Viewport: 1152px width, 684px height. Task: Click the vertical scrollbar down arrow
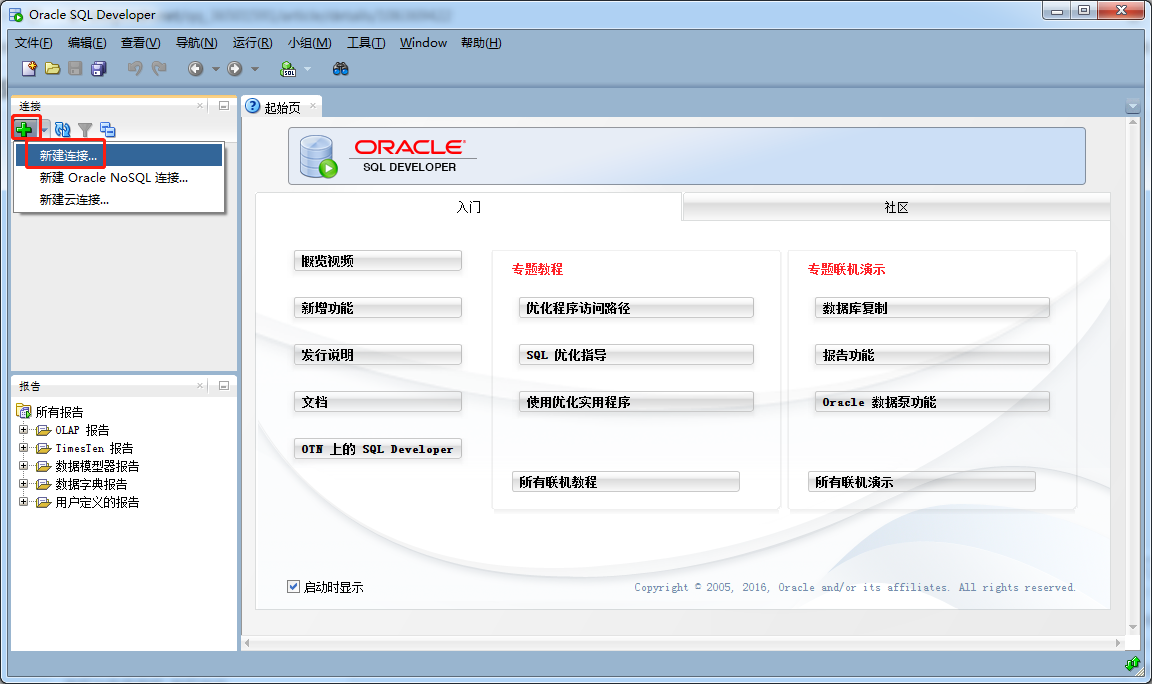pos(1132,627)
